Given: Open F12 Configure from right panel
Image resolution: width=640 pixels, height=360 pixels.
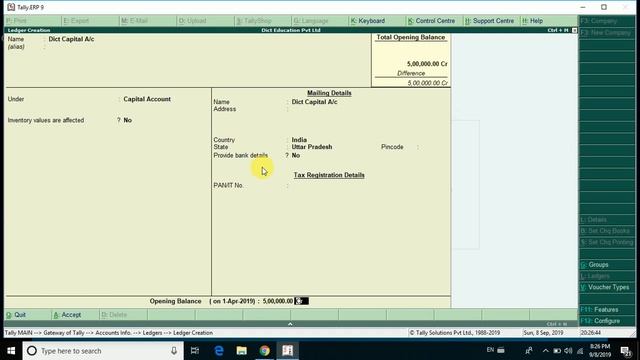Looking at the screenshot, I should (x=607, y=321).
